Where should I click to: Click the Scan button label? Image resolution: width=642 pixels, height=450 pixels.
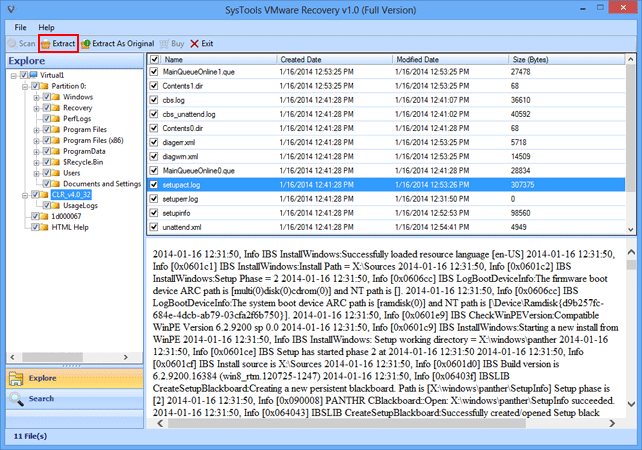(x=27, y=43)
